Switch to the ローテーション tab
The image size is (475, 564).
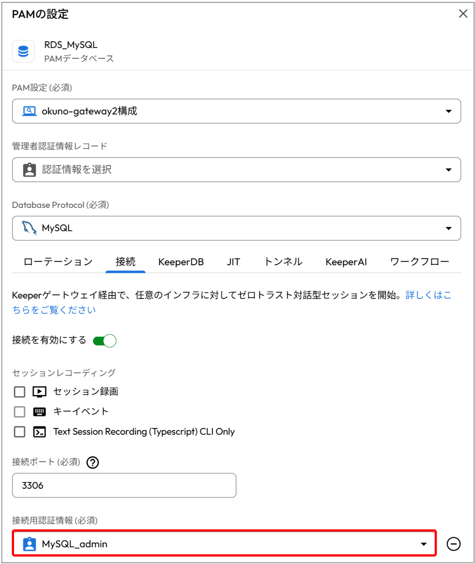click(x=58, y=261)
